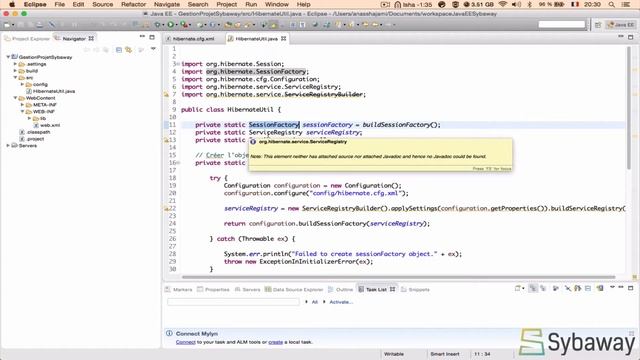Image resolution: width=640 pixels, height=360 pixels.
Task: Click the Navigator Back arrow icon
Action: [x=87, y=49]
